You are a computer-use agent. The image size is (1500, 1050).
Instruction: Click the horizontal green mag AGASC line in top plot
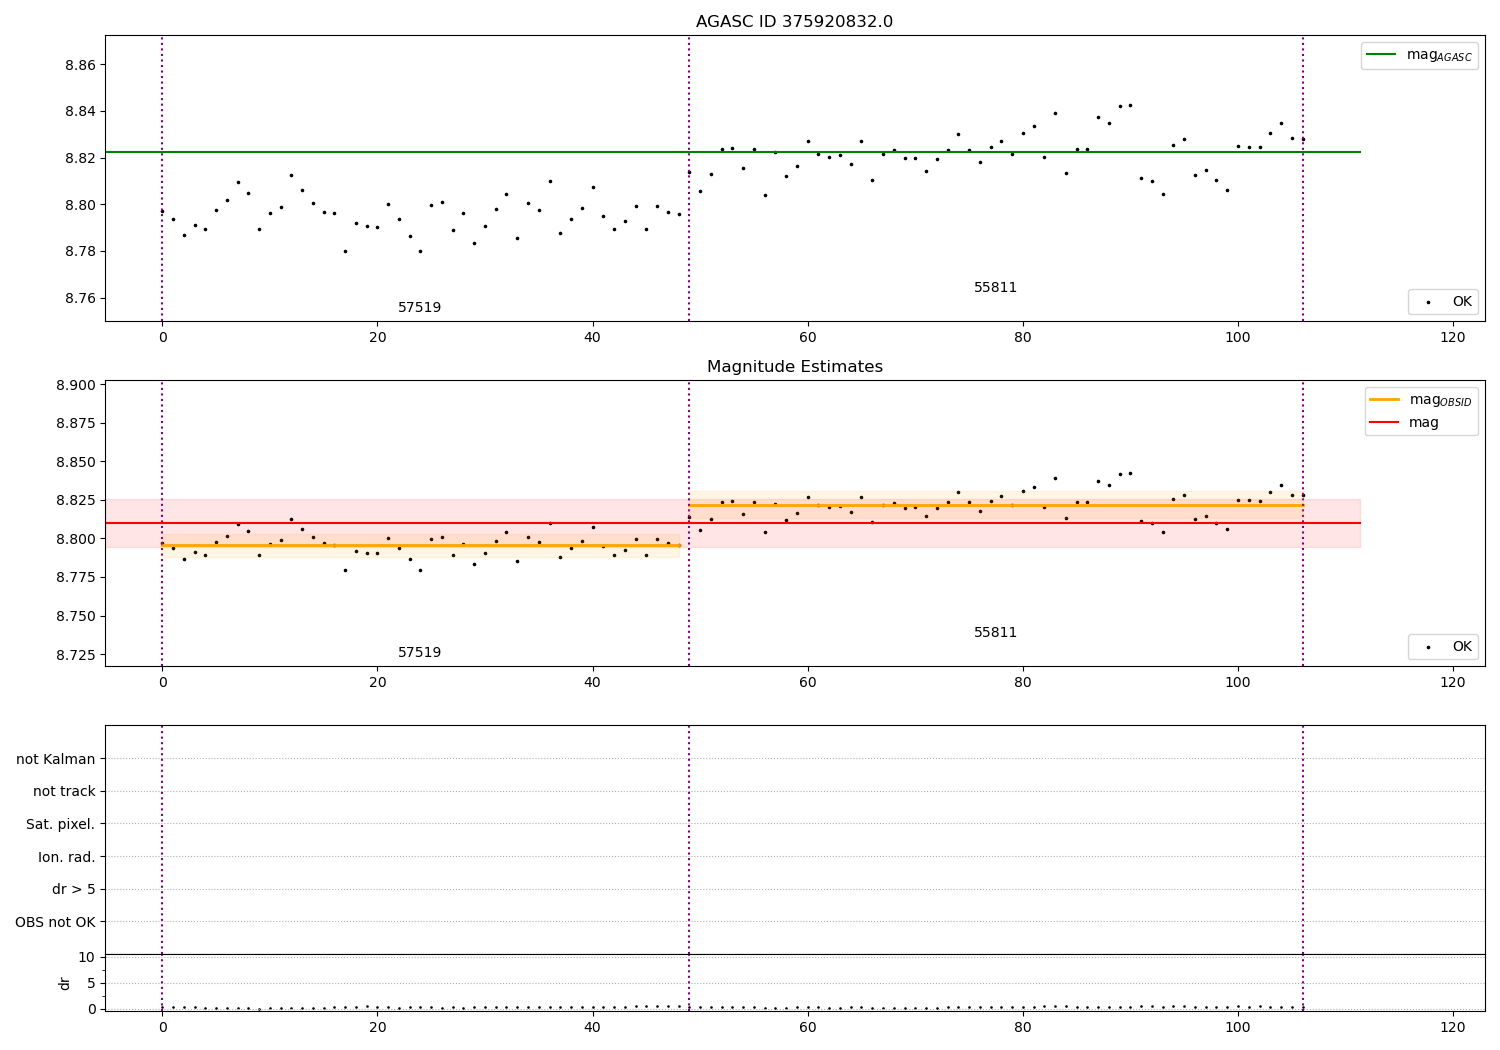coord(733,152)
